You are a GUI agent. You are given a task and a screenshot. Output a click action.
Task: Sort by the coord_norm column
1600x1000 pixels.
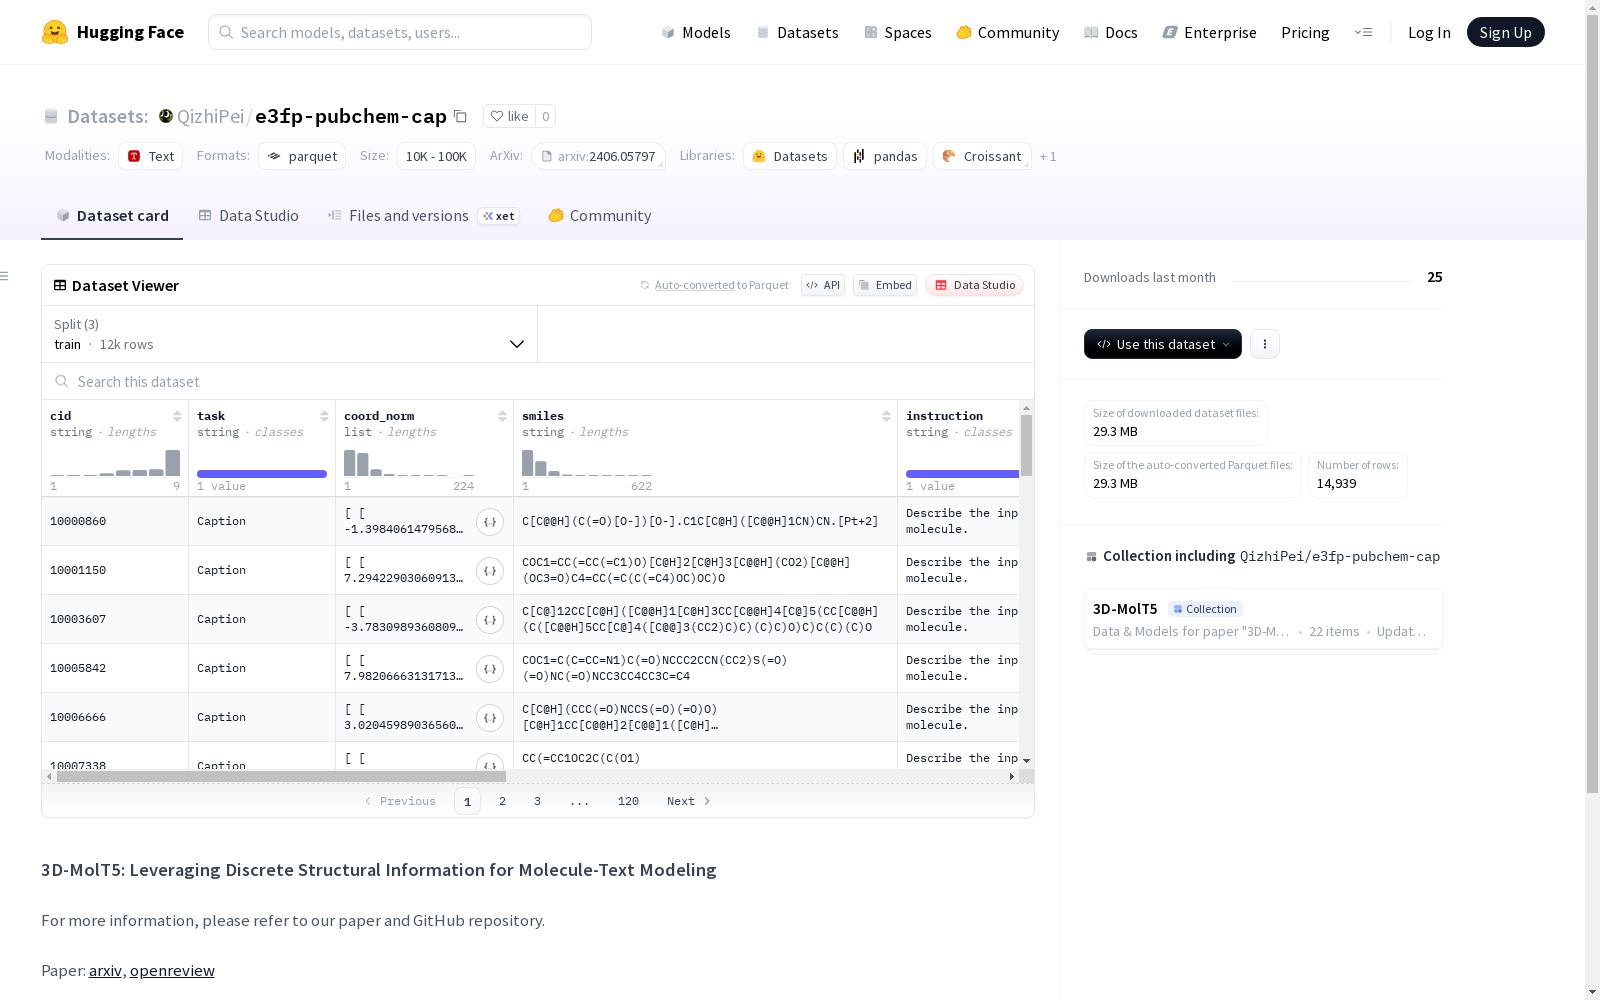click(502, 416)
